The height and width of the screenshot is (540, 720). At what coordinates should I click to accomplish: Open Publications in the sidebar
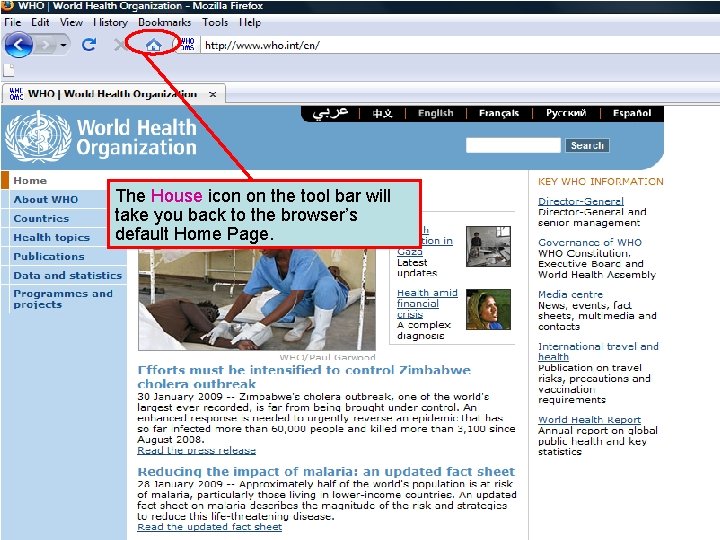click(x=49, y=256)
